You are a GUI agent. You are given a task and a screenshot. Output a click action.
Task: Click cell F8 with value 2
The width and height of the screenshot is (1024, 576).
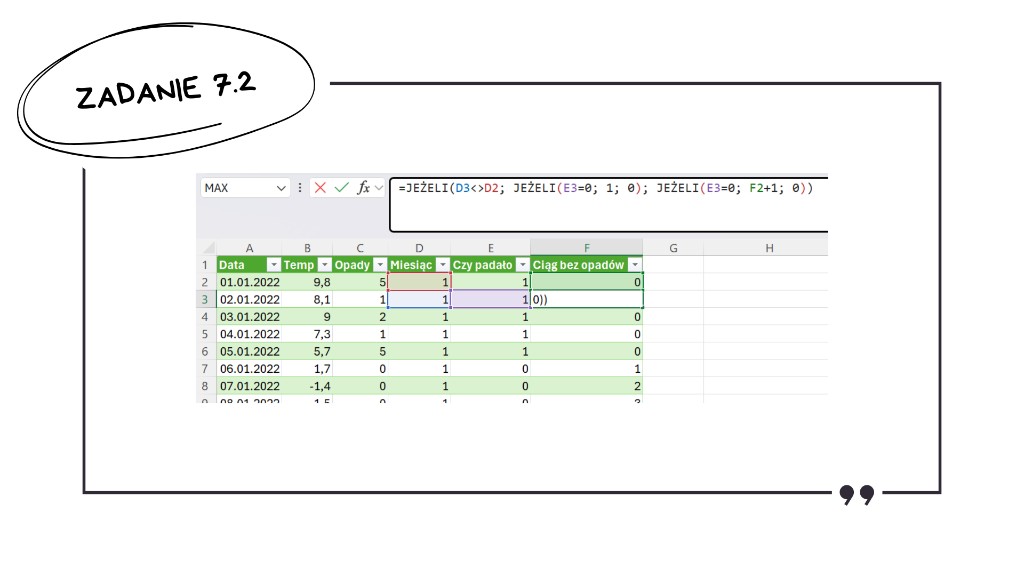[x=586, y=386]
